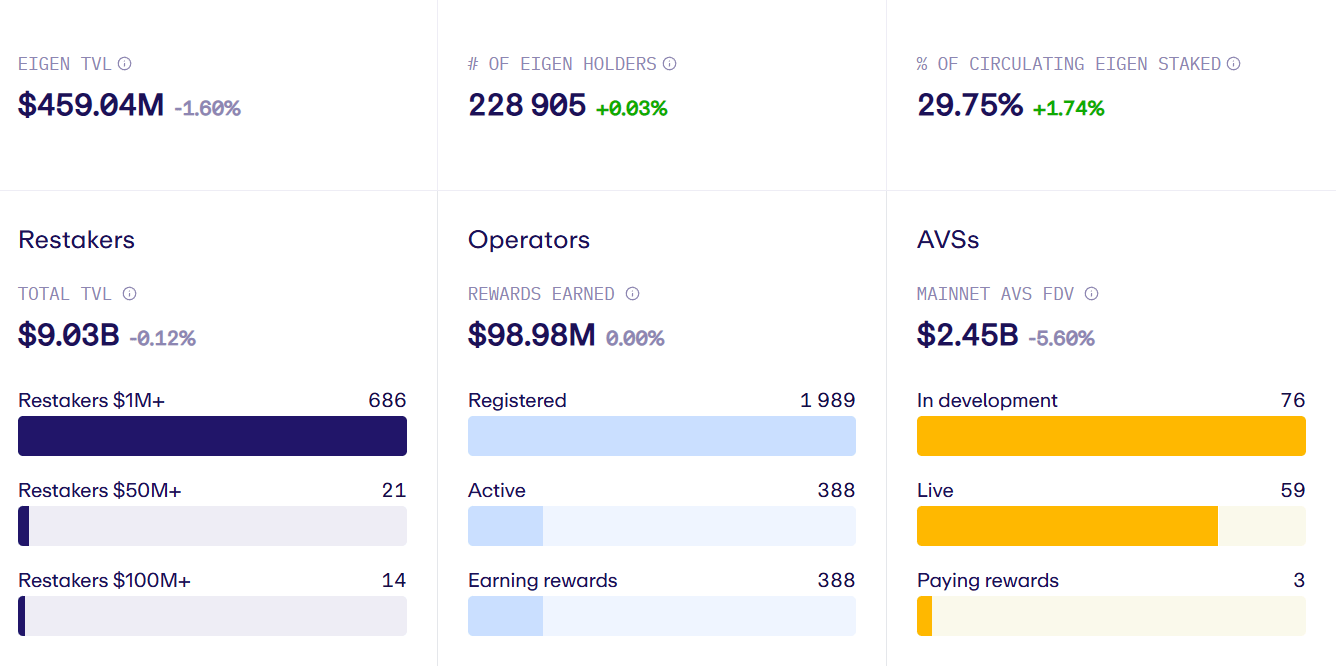The height and width of the screenshot is (666, 1336).
Task: Select the +1.74% staked change
Action: pyautogui.click(x=1068, y=108)
